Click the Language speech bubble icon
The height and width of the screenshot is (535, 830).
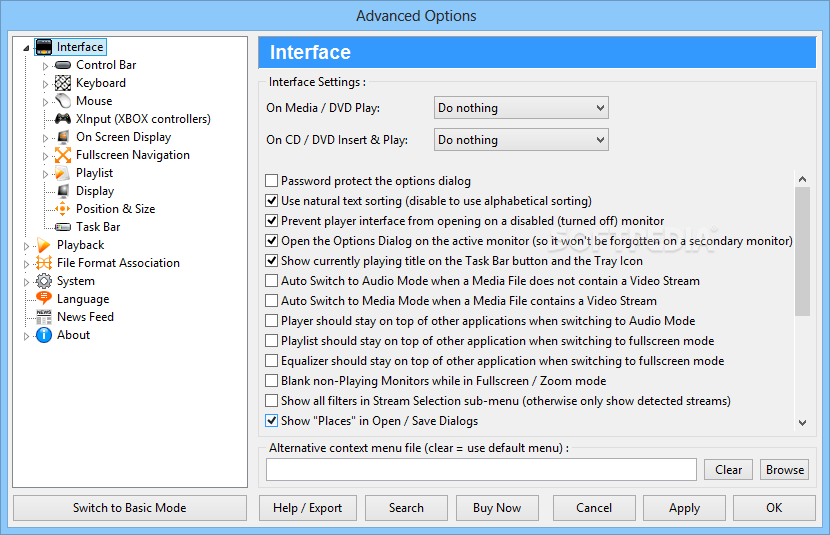point(44,299)
